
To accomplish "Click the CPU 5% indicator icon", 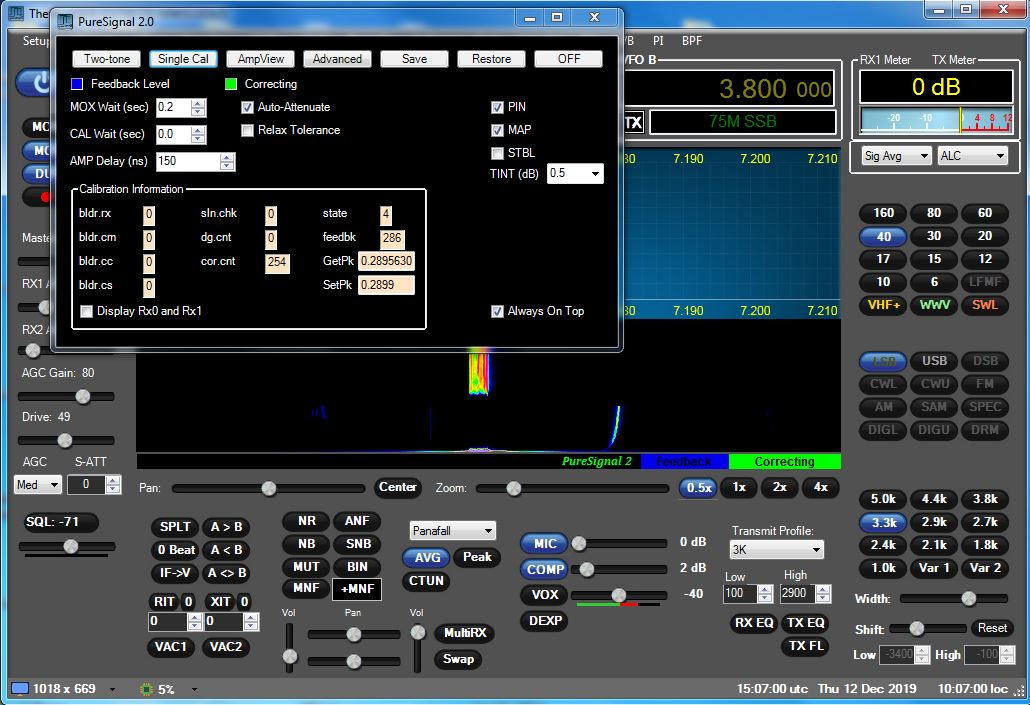I will [x=146, y=689].
